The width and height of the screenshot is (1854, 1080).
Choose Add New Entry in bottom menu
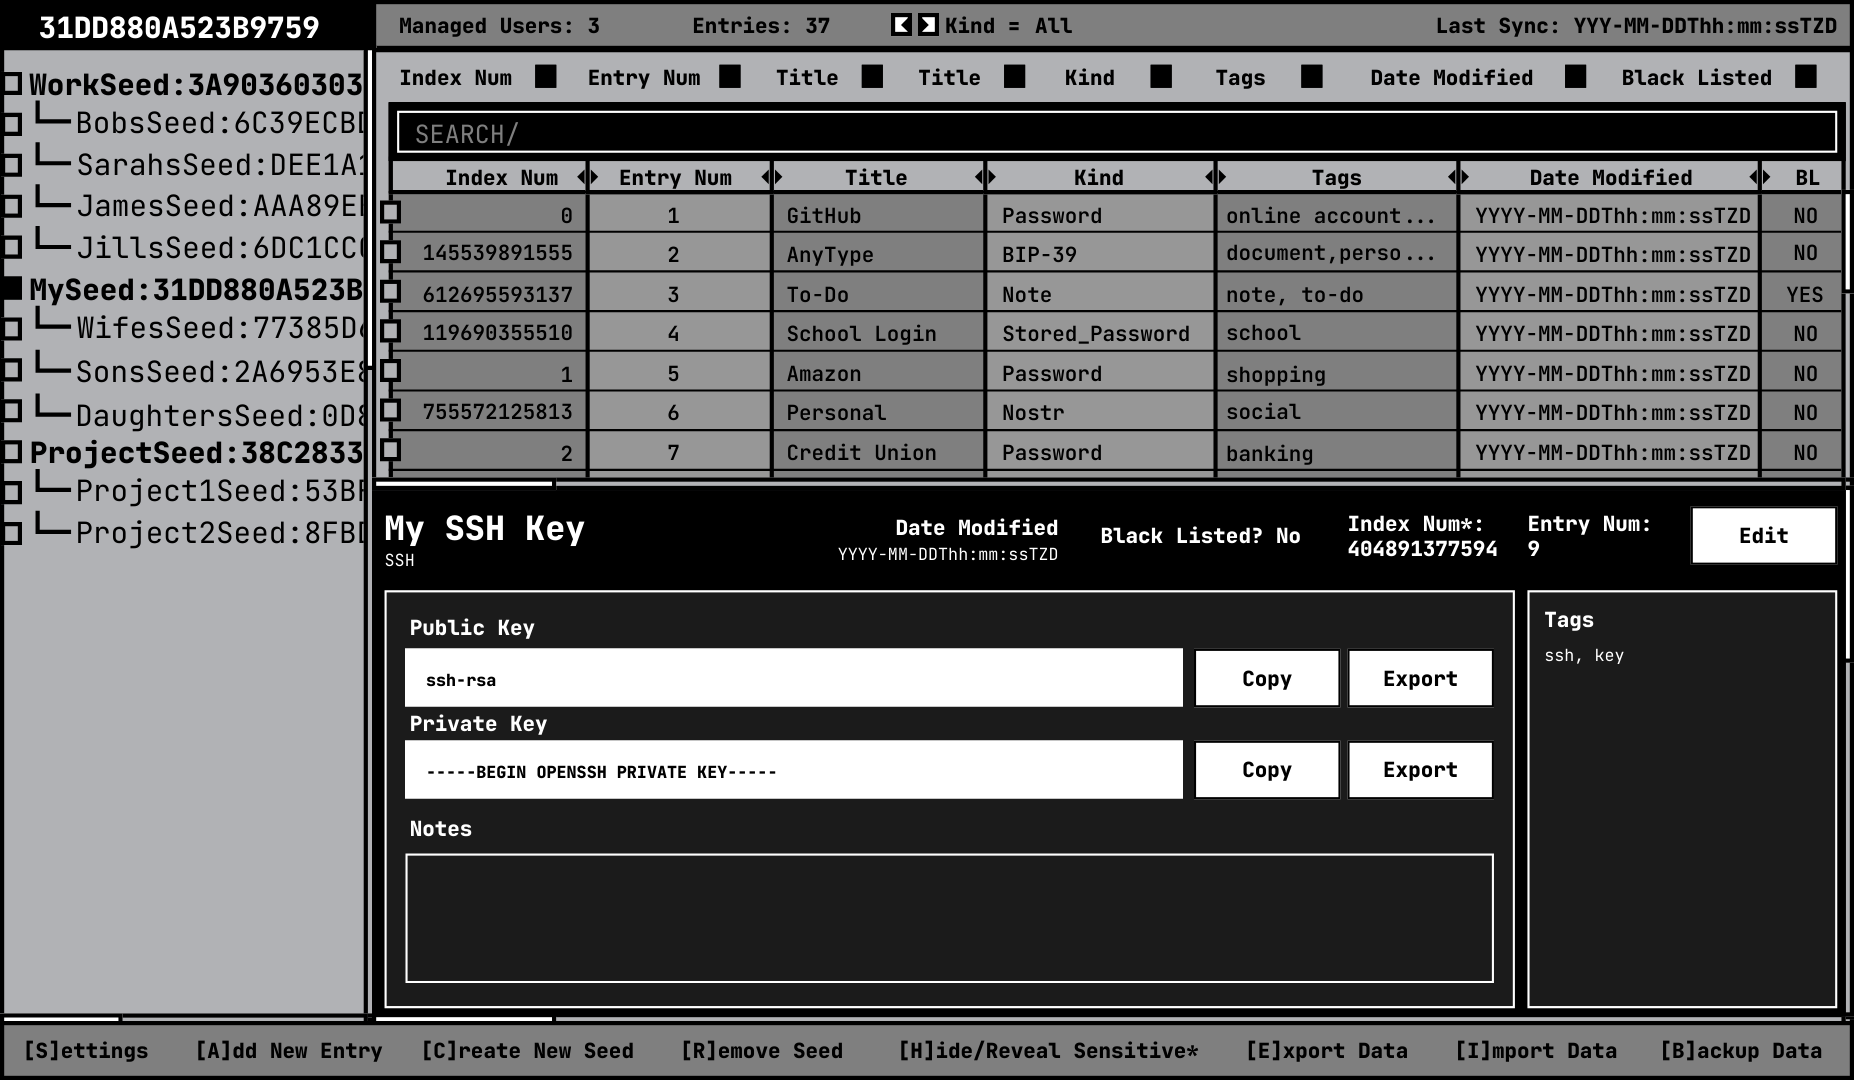(x=288, y=1050)
